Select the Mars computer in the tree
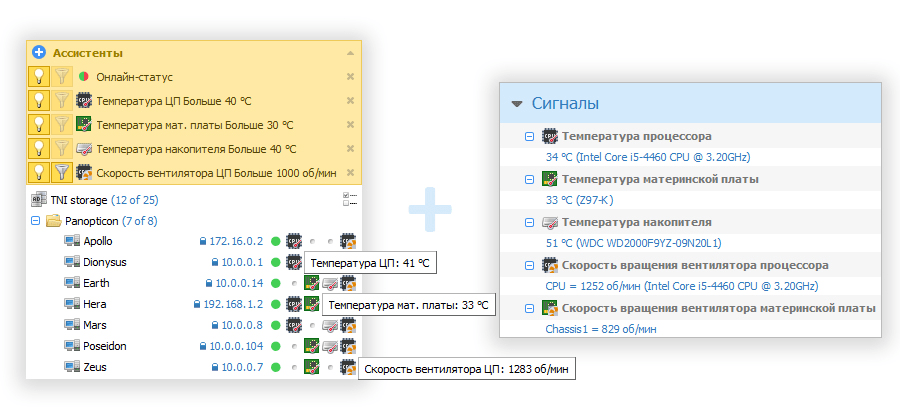900x420 pixels. pos(96,325)
